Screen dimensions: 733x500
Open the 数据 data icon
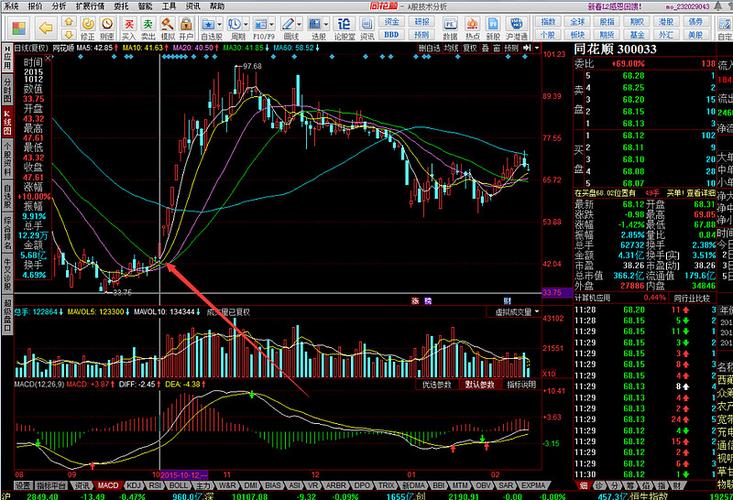coord(450,24)
